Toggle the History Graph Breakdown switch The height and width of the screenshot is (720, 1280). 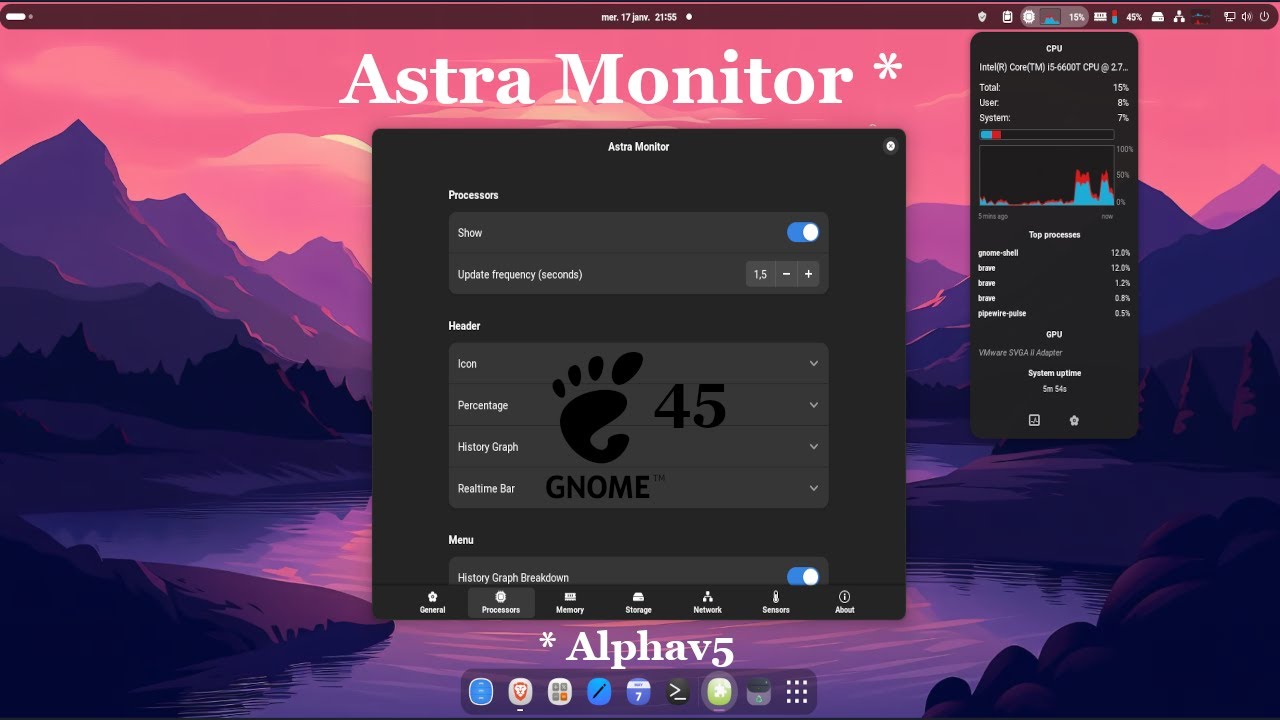(803, 577)
